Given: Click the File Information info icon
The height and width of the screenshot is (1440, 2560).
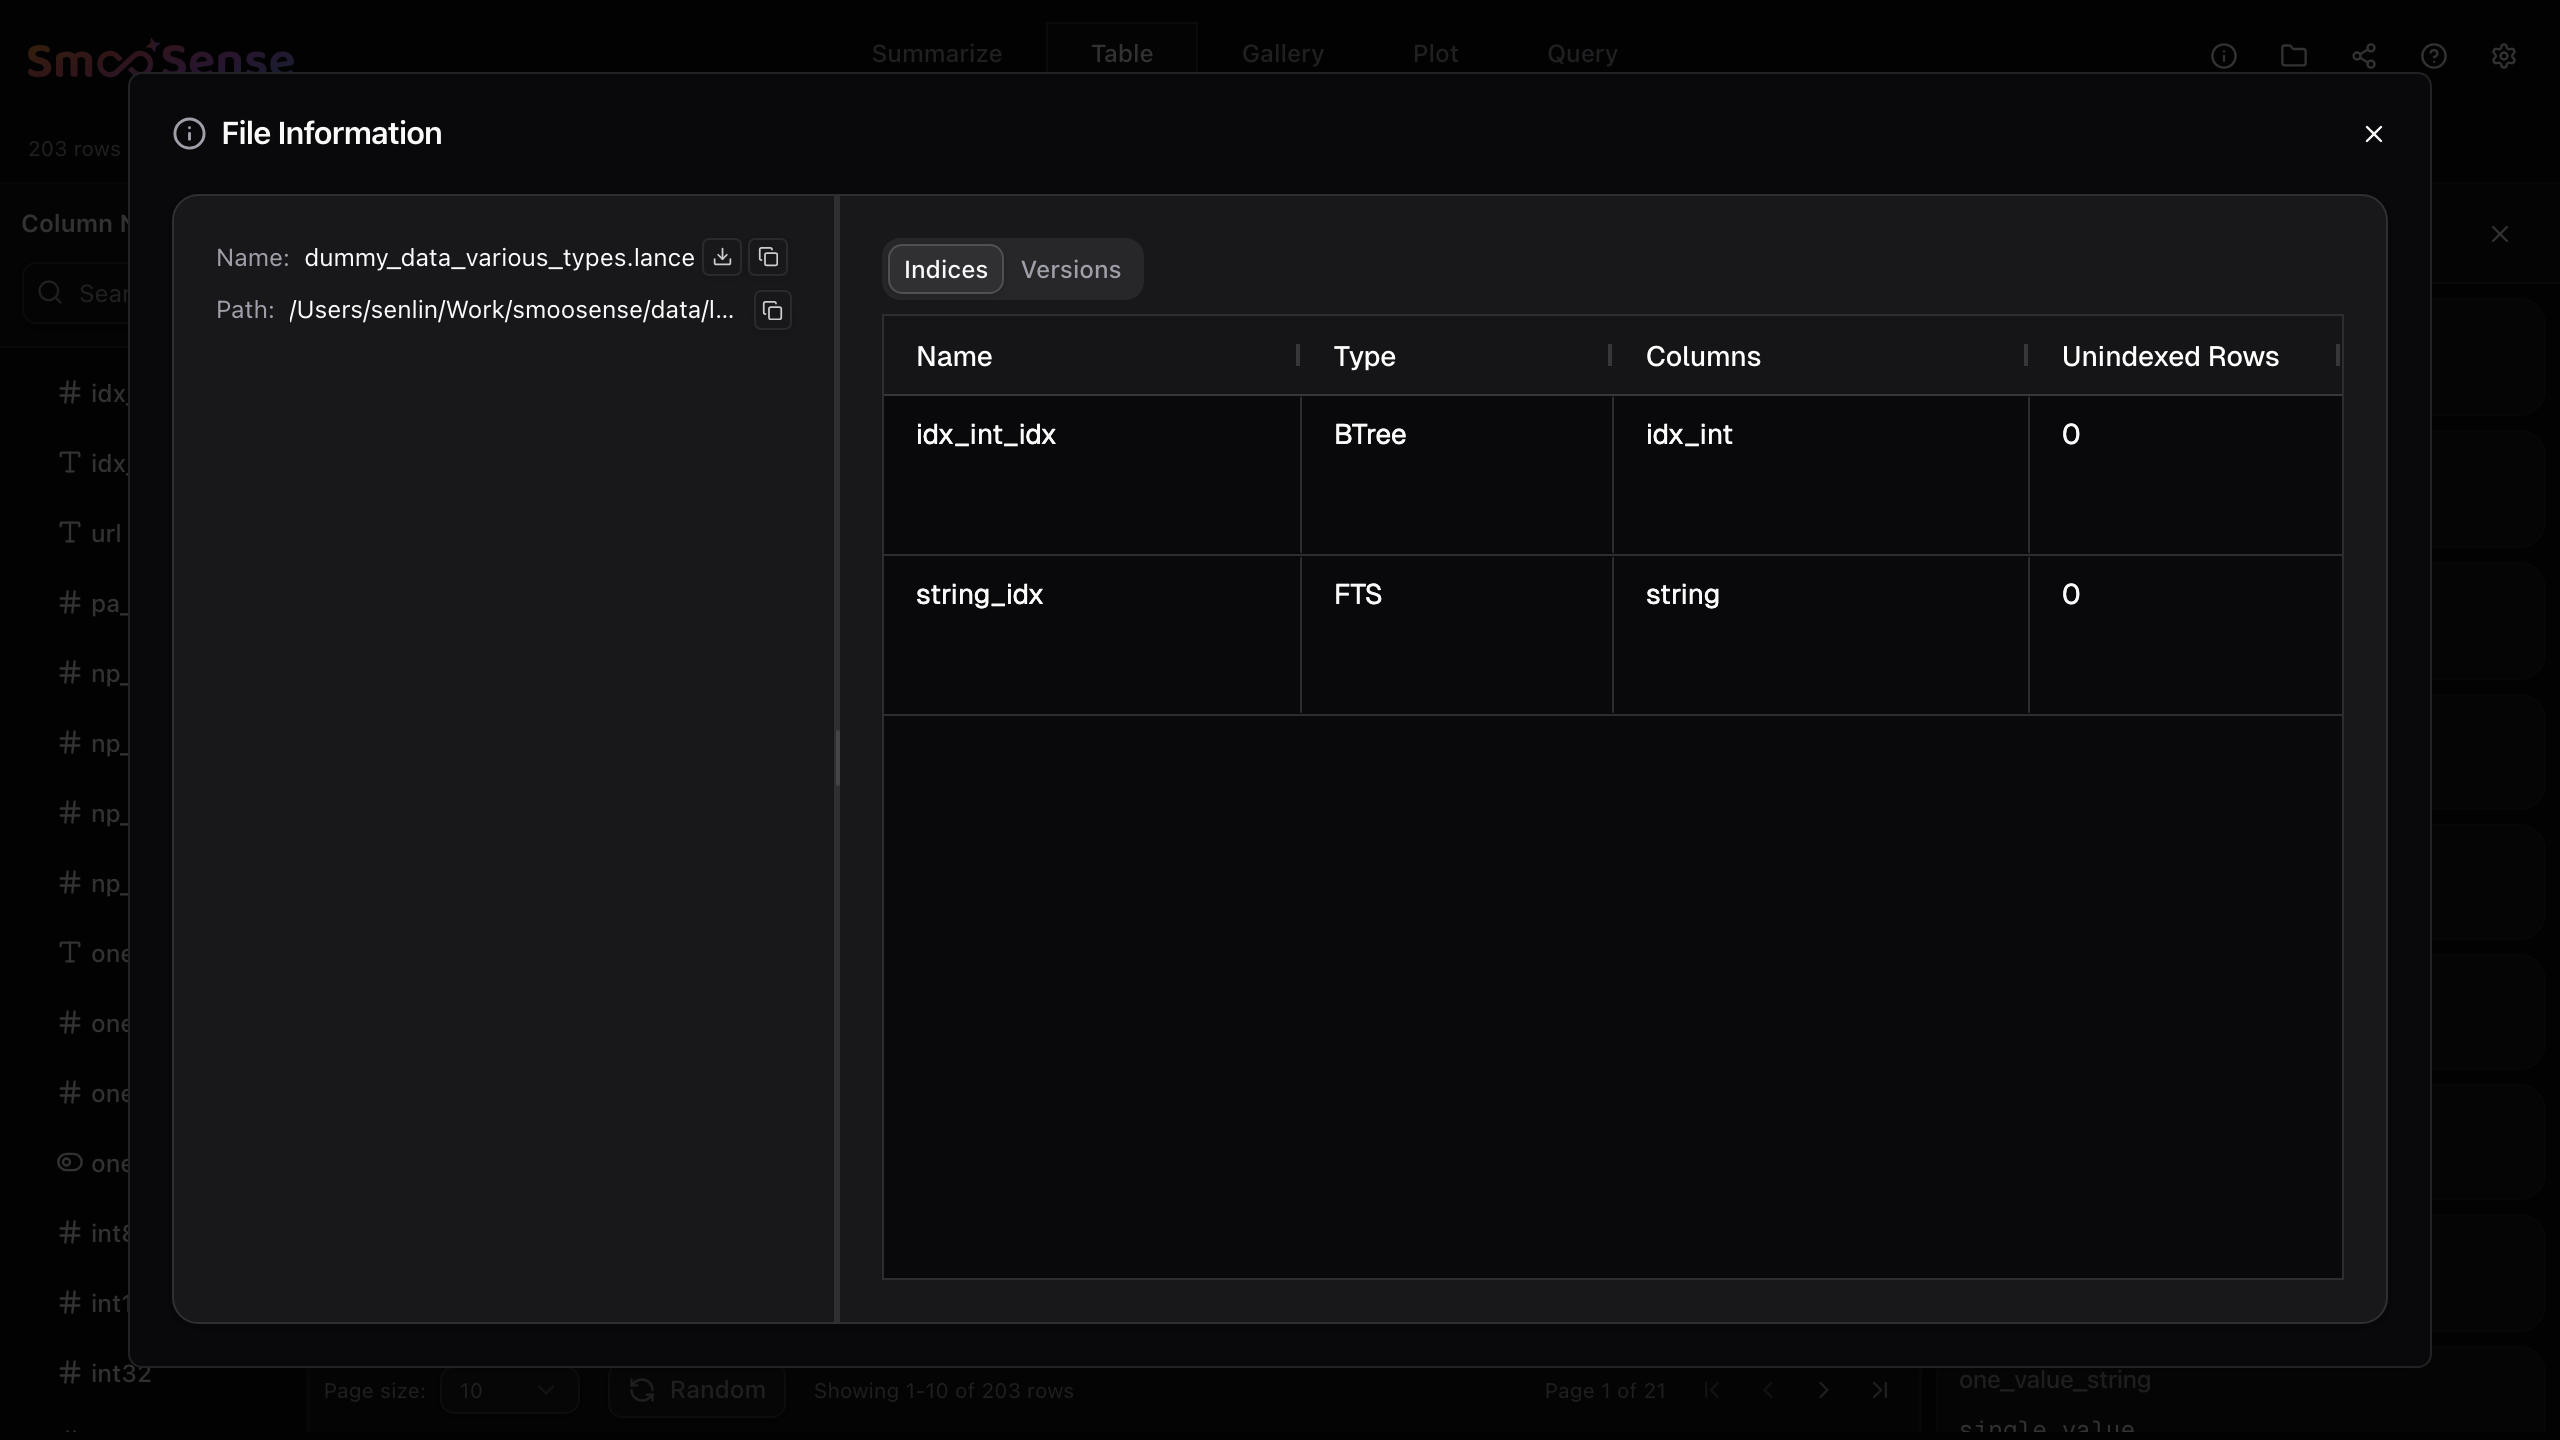Looking at the screenshot, I should [x=189, y=134].
